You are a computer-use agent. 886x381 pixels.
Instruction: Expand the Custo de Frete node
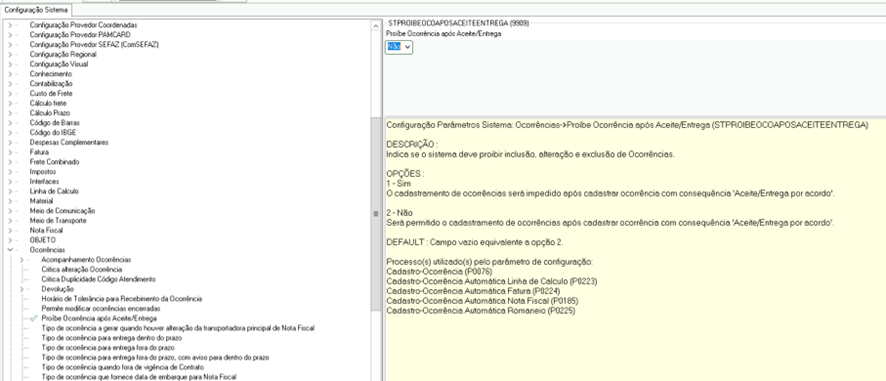click(x=10, y=94)
